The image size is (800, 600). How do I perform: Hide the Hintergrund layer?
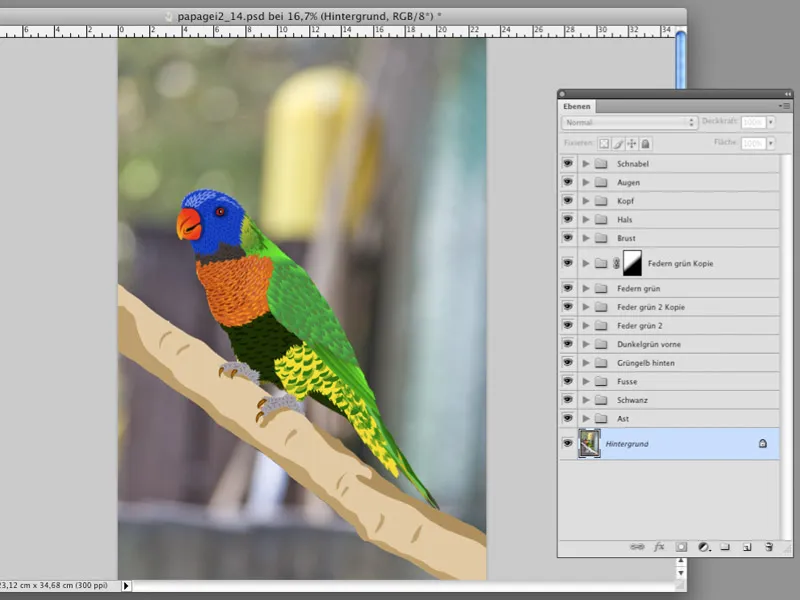(568, 443)
